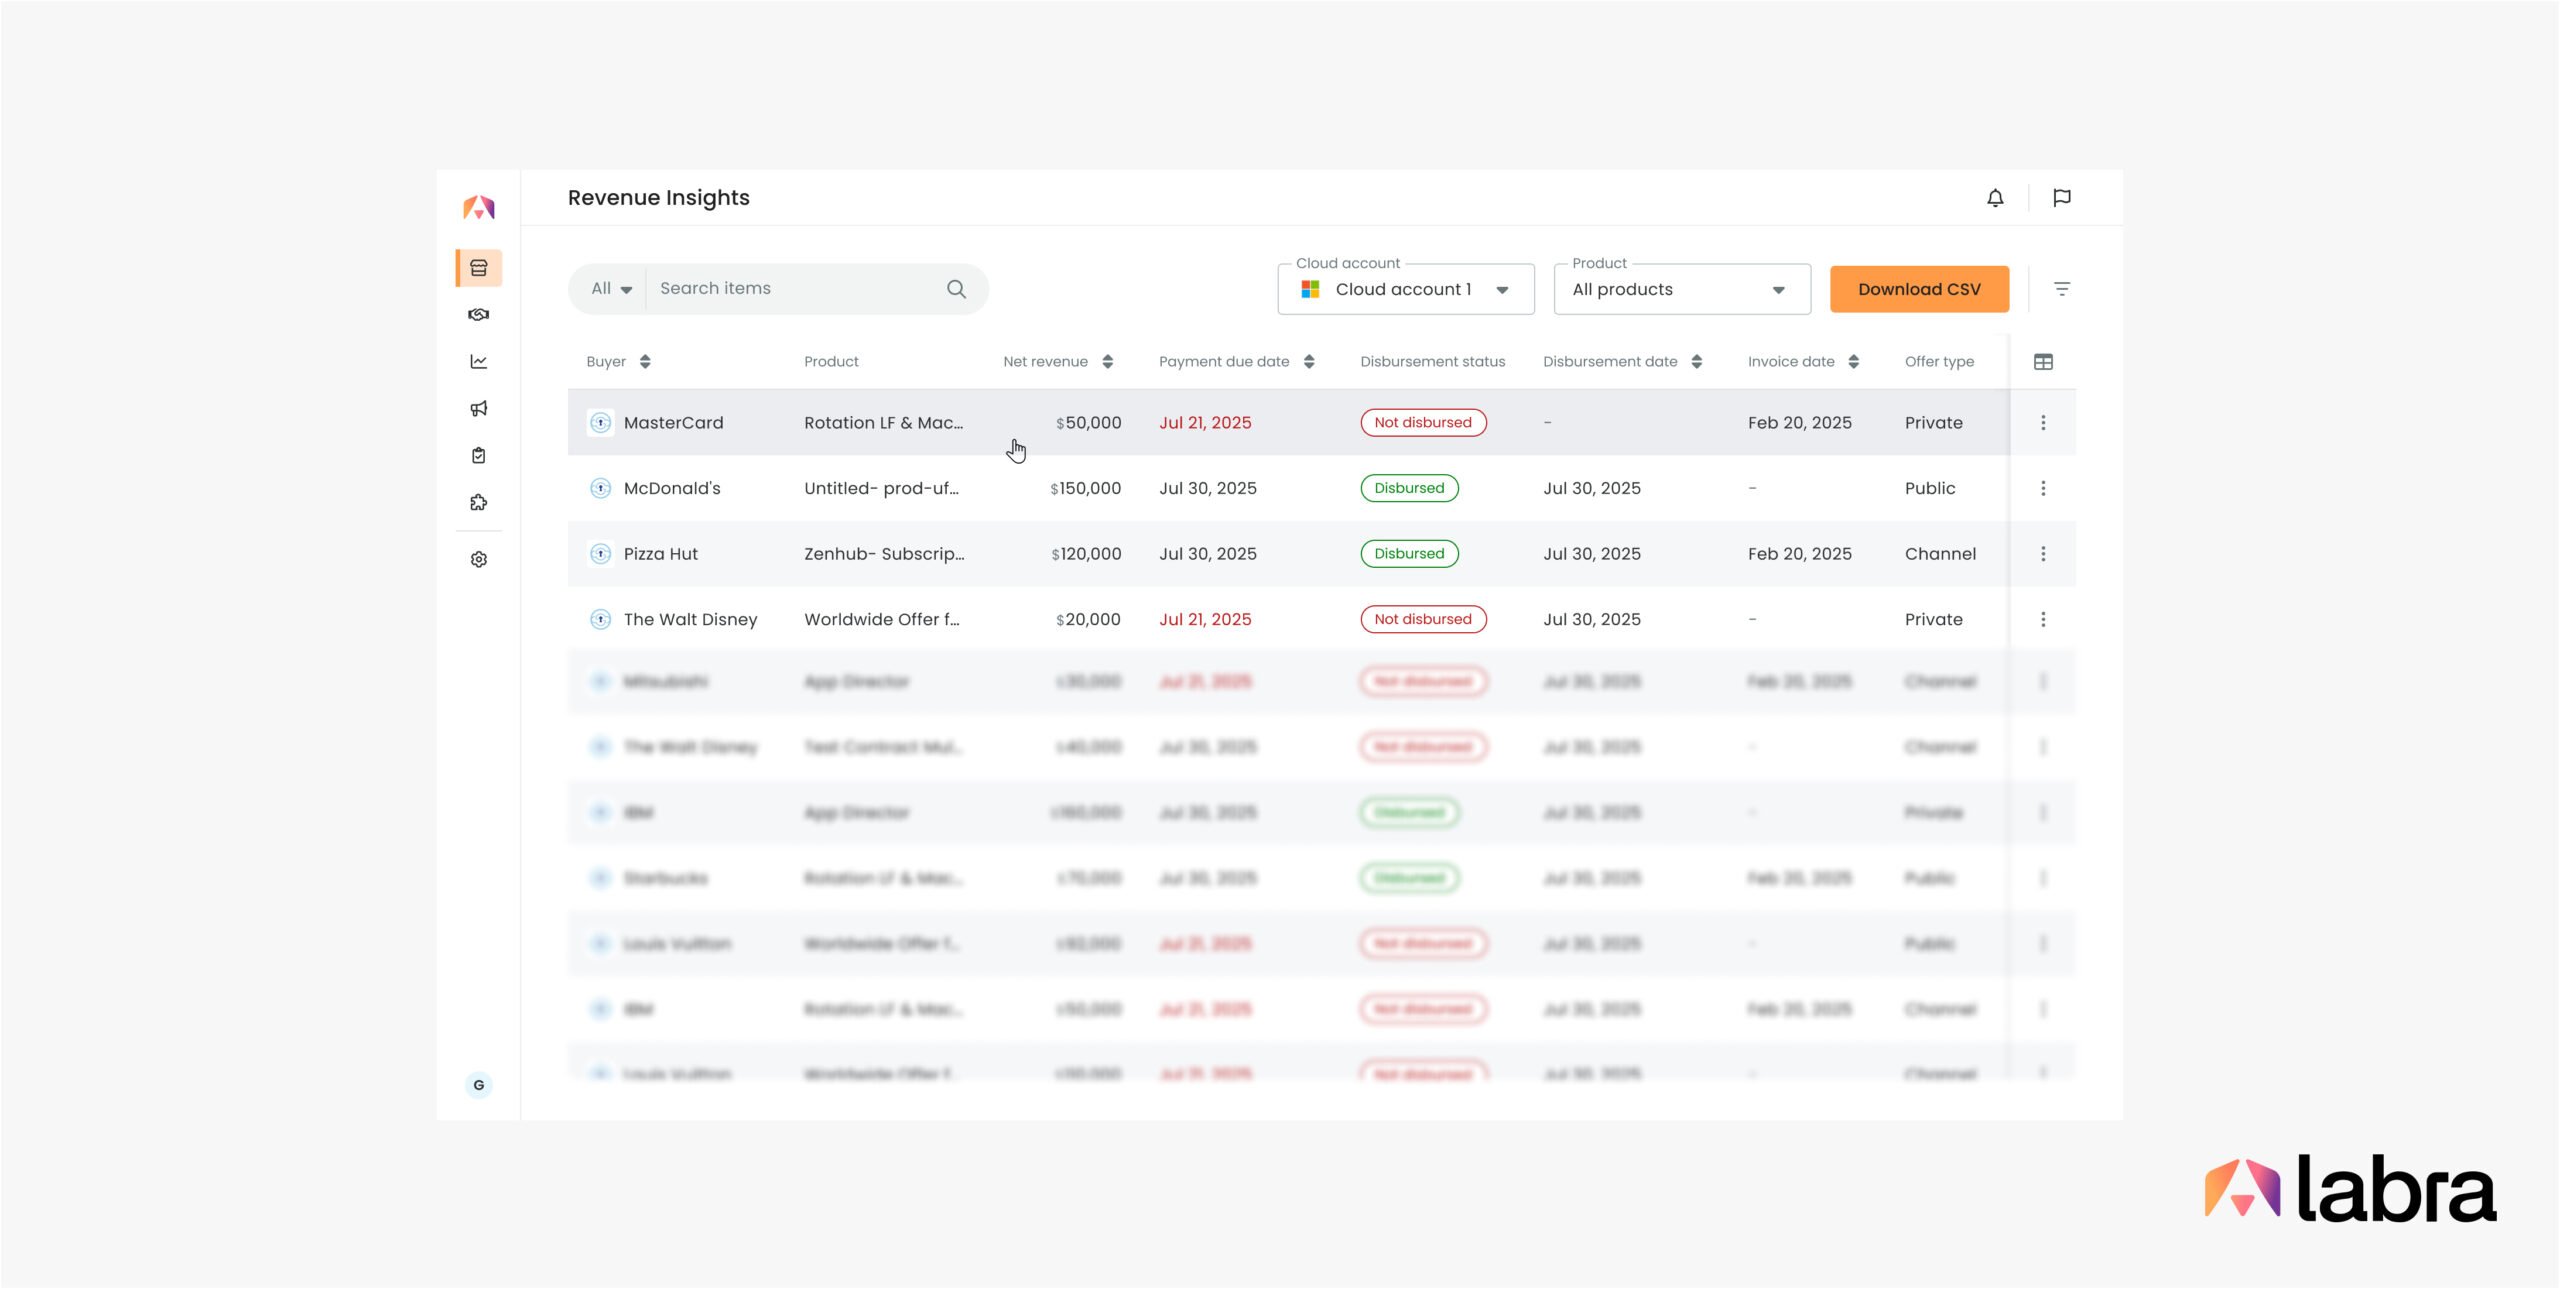
Task: Click the Pizza Hut Channel offer type
Action: [x=1940, y=554]
